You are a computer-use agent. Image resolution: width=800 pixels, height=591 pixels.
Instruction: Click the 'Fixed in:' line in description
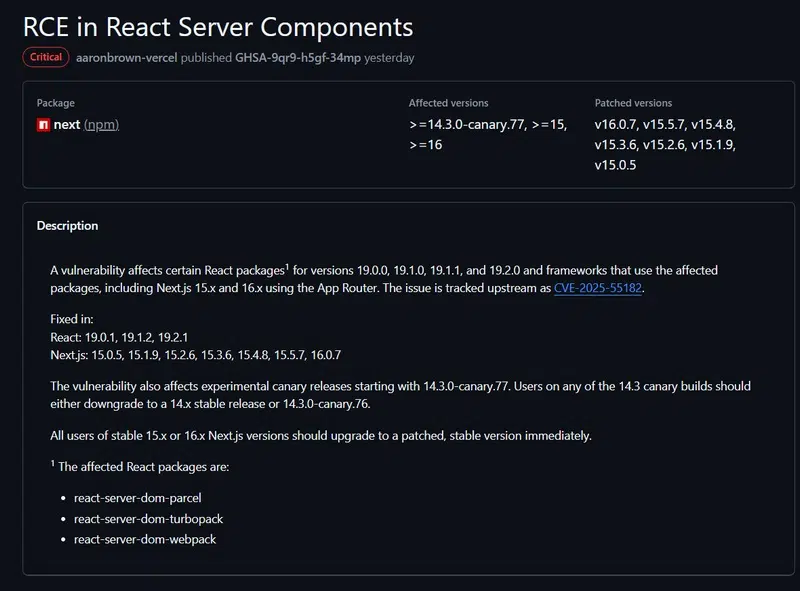coord(71,319)
